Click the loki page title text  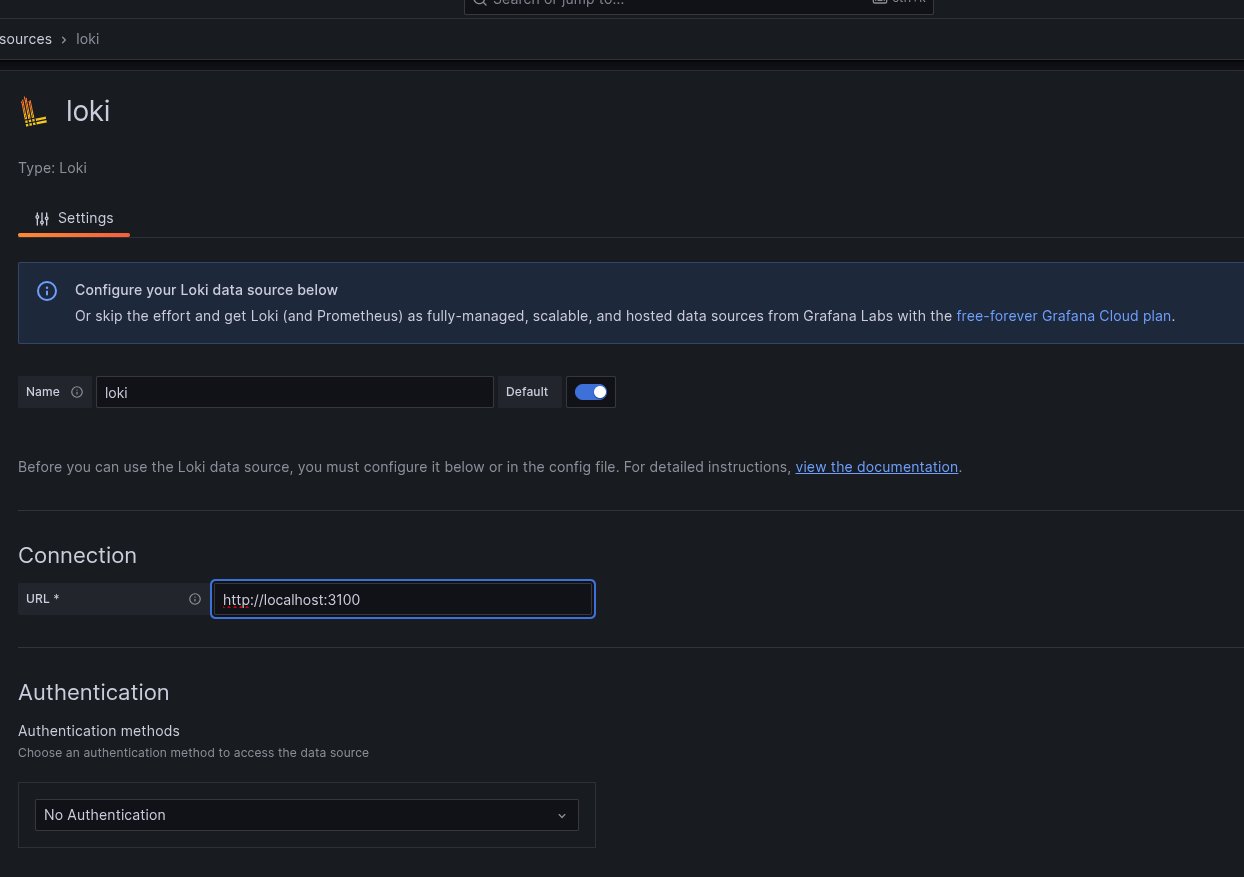(88, 111)
